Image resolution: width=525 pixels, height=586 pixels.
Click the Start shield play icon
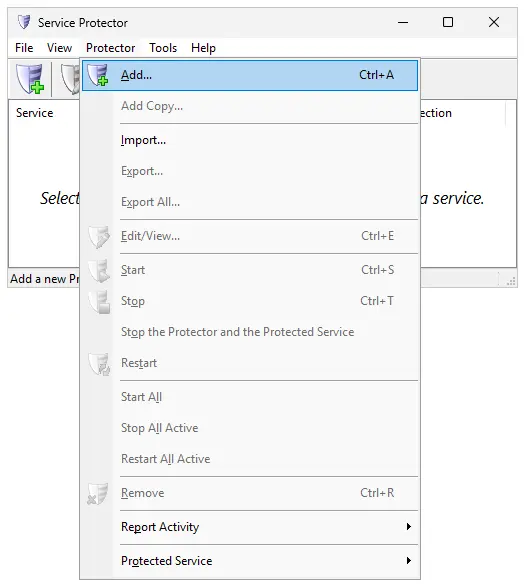click(99, 270)
